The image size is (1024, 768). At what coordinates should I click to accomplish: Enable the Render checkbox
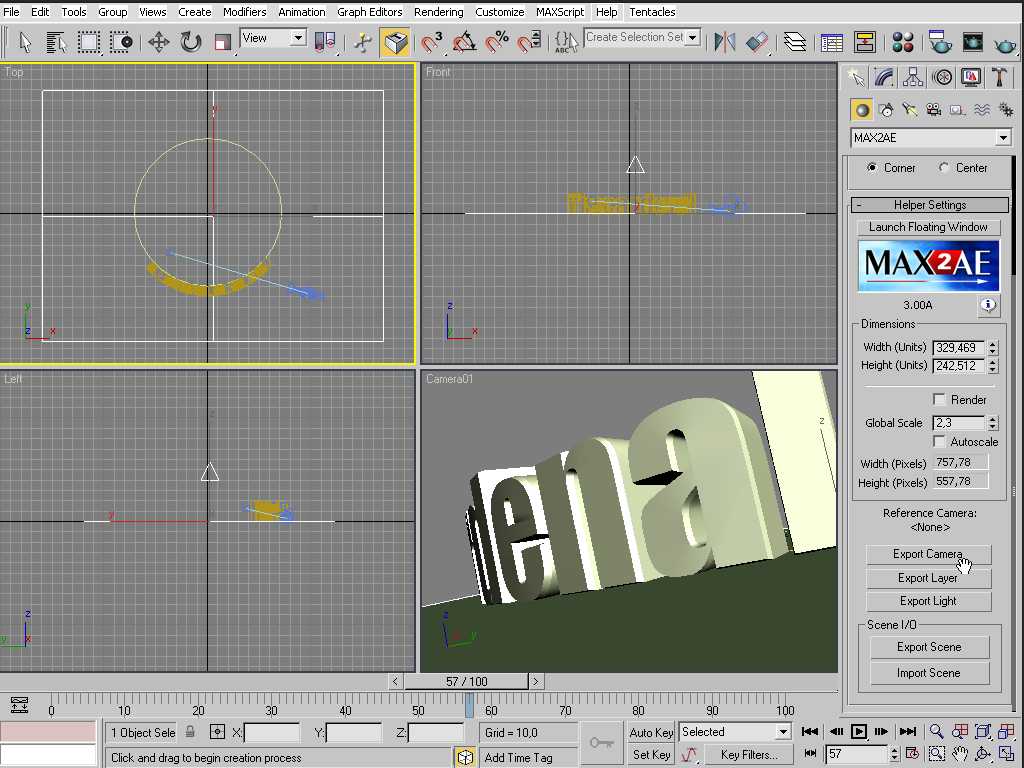[x=939, y=399]
